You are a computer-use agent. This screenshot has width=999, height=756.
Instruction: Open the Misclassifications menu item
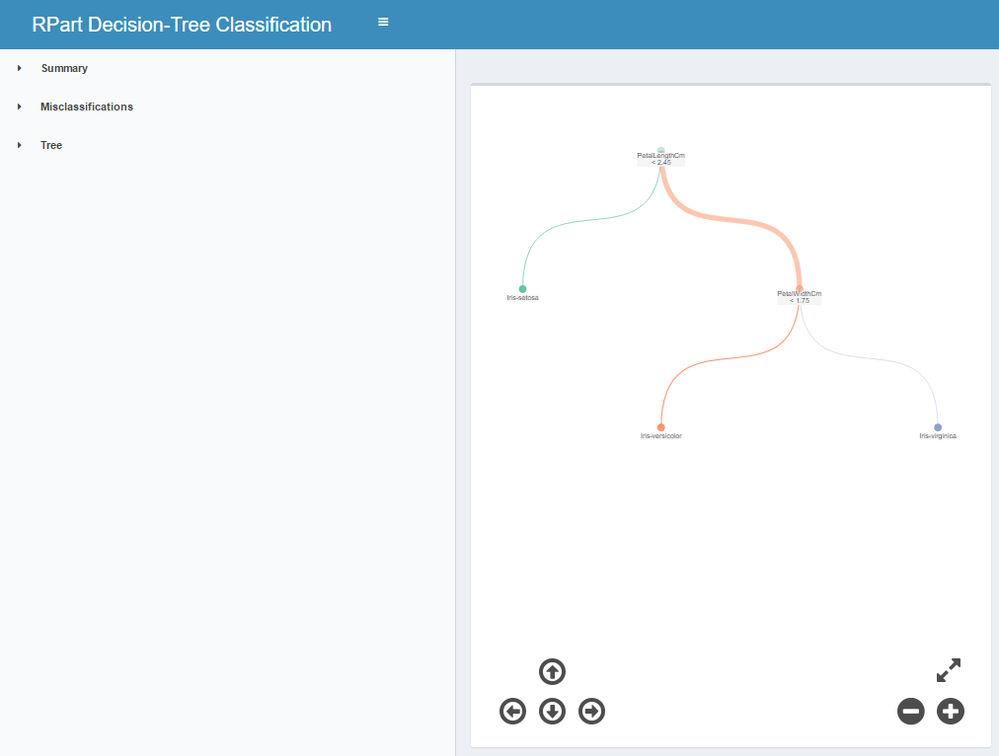pos(87,106)
